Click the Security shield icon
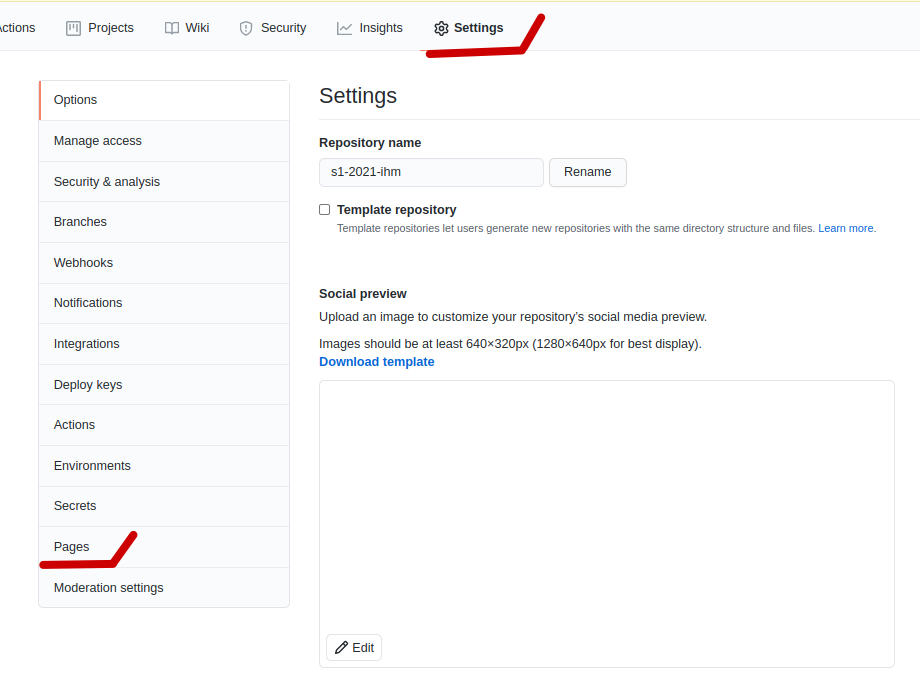 [x=246, y=28]
